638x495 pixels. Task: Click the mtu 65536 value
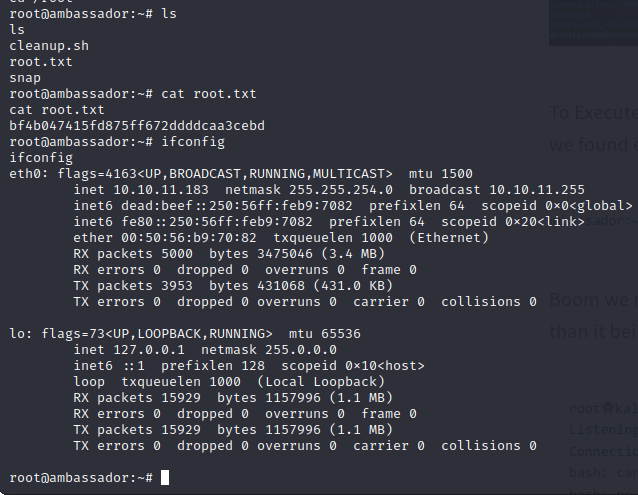coord(325,334)
